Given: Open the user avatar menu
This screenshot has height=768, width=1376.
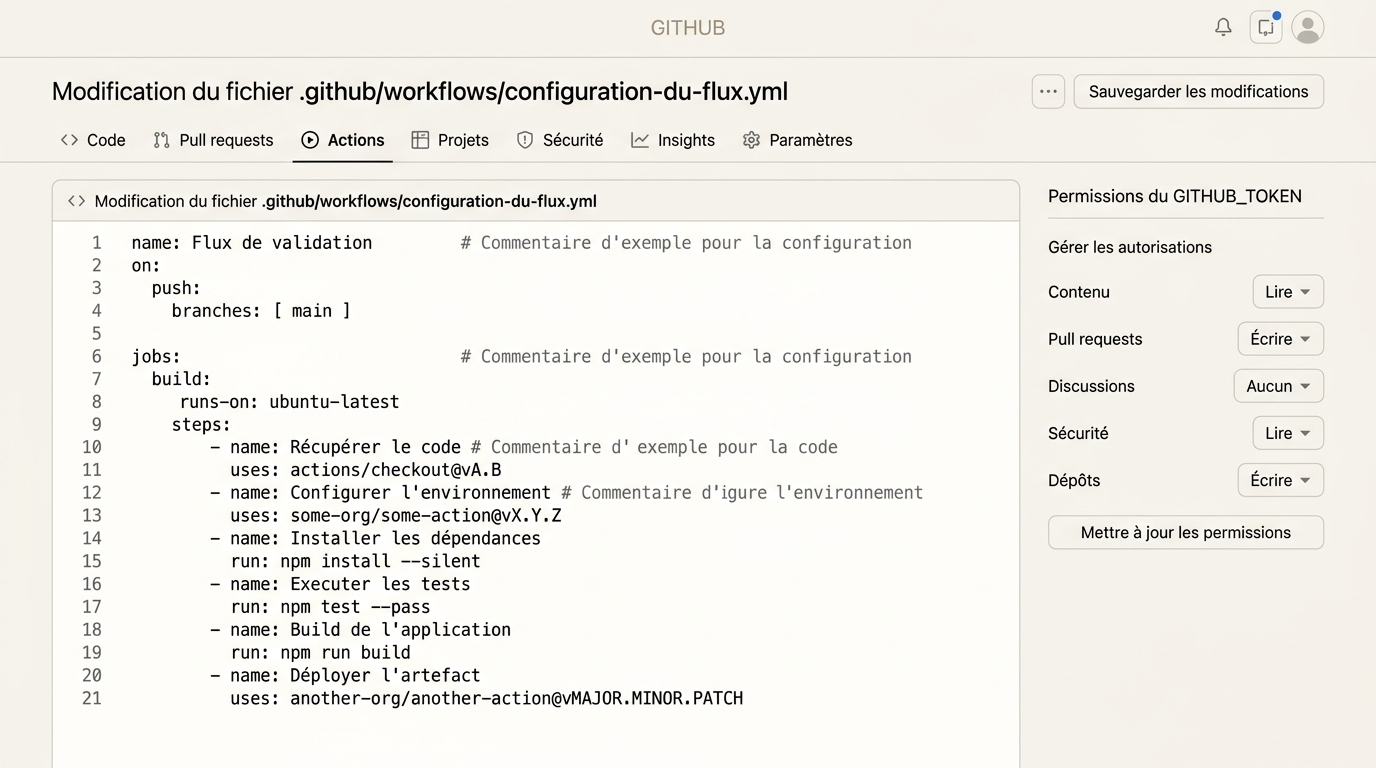Looking at the screenshot, I should click(1308, 27).
